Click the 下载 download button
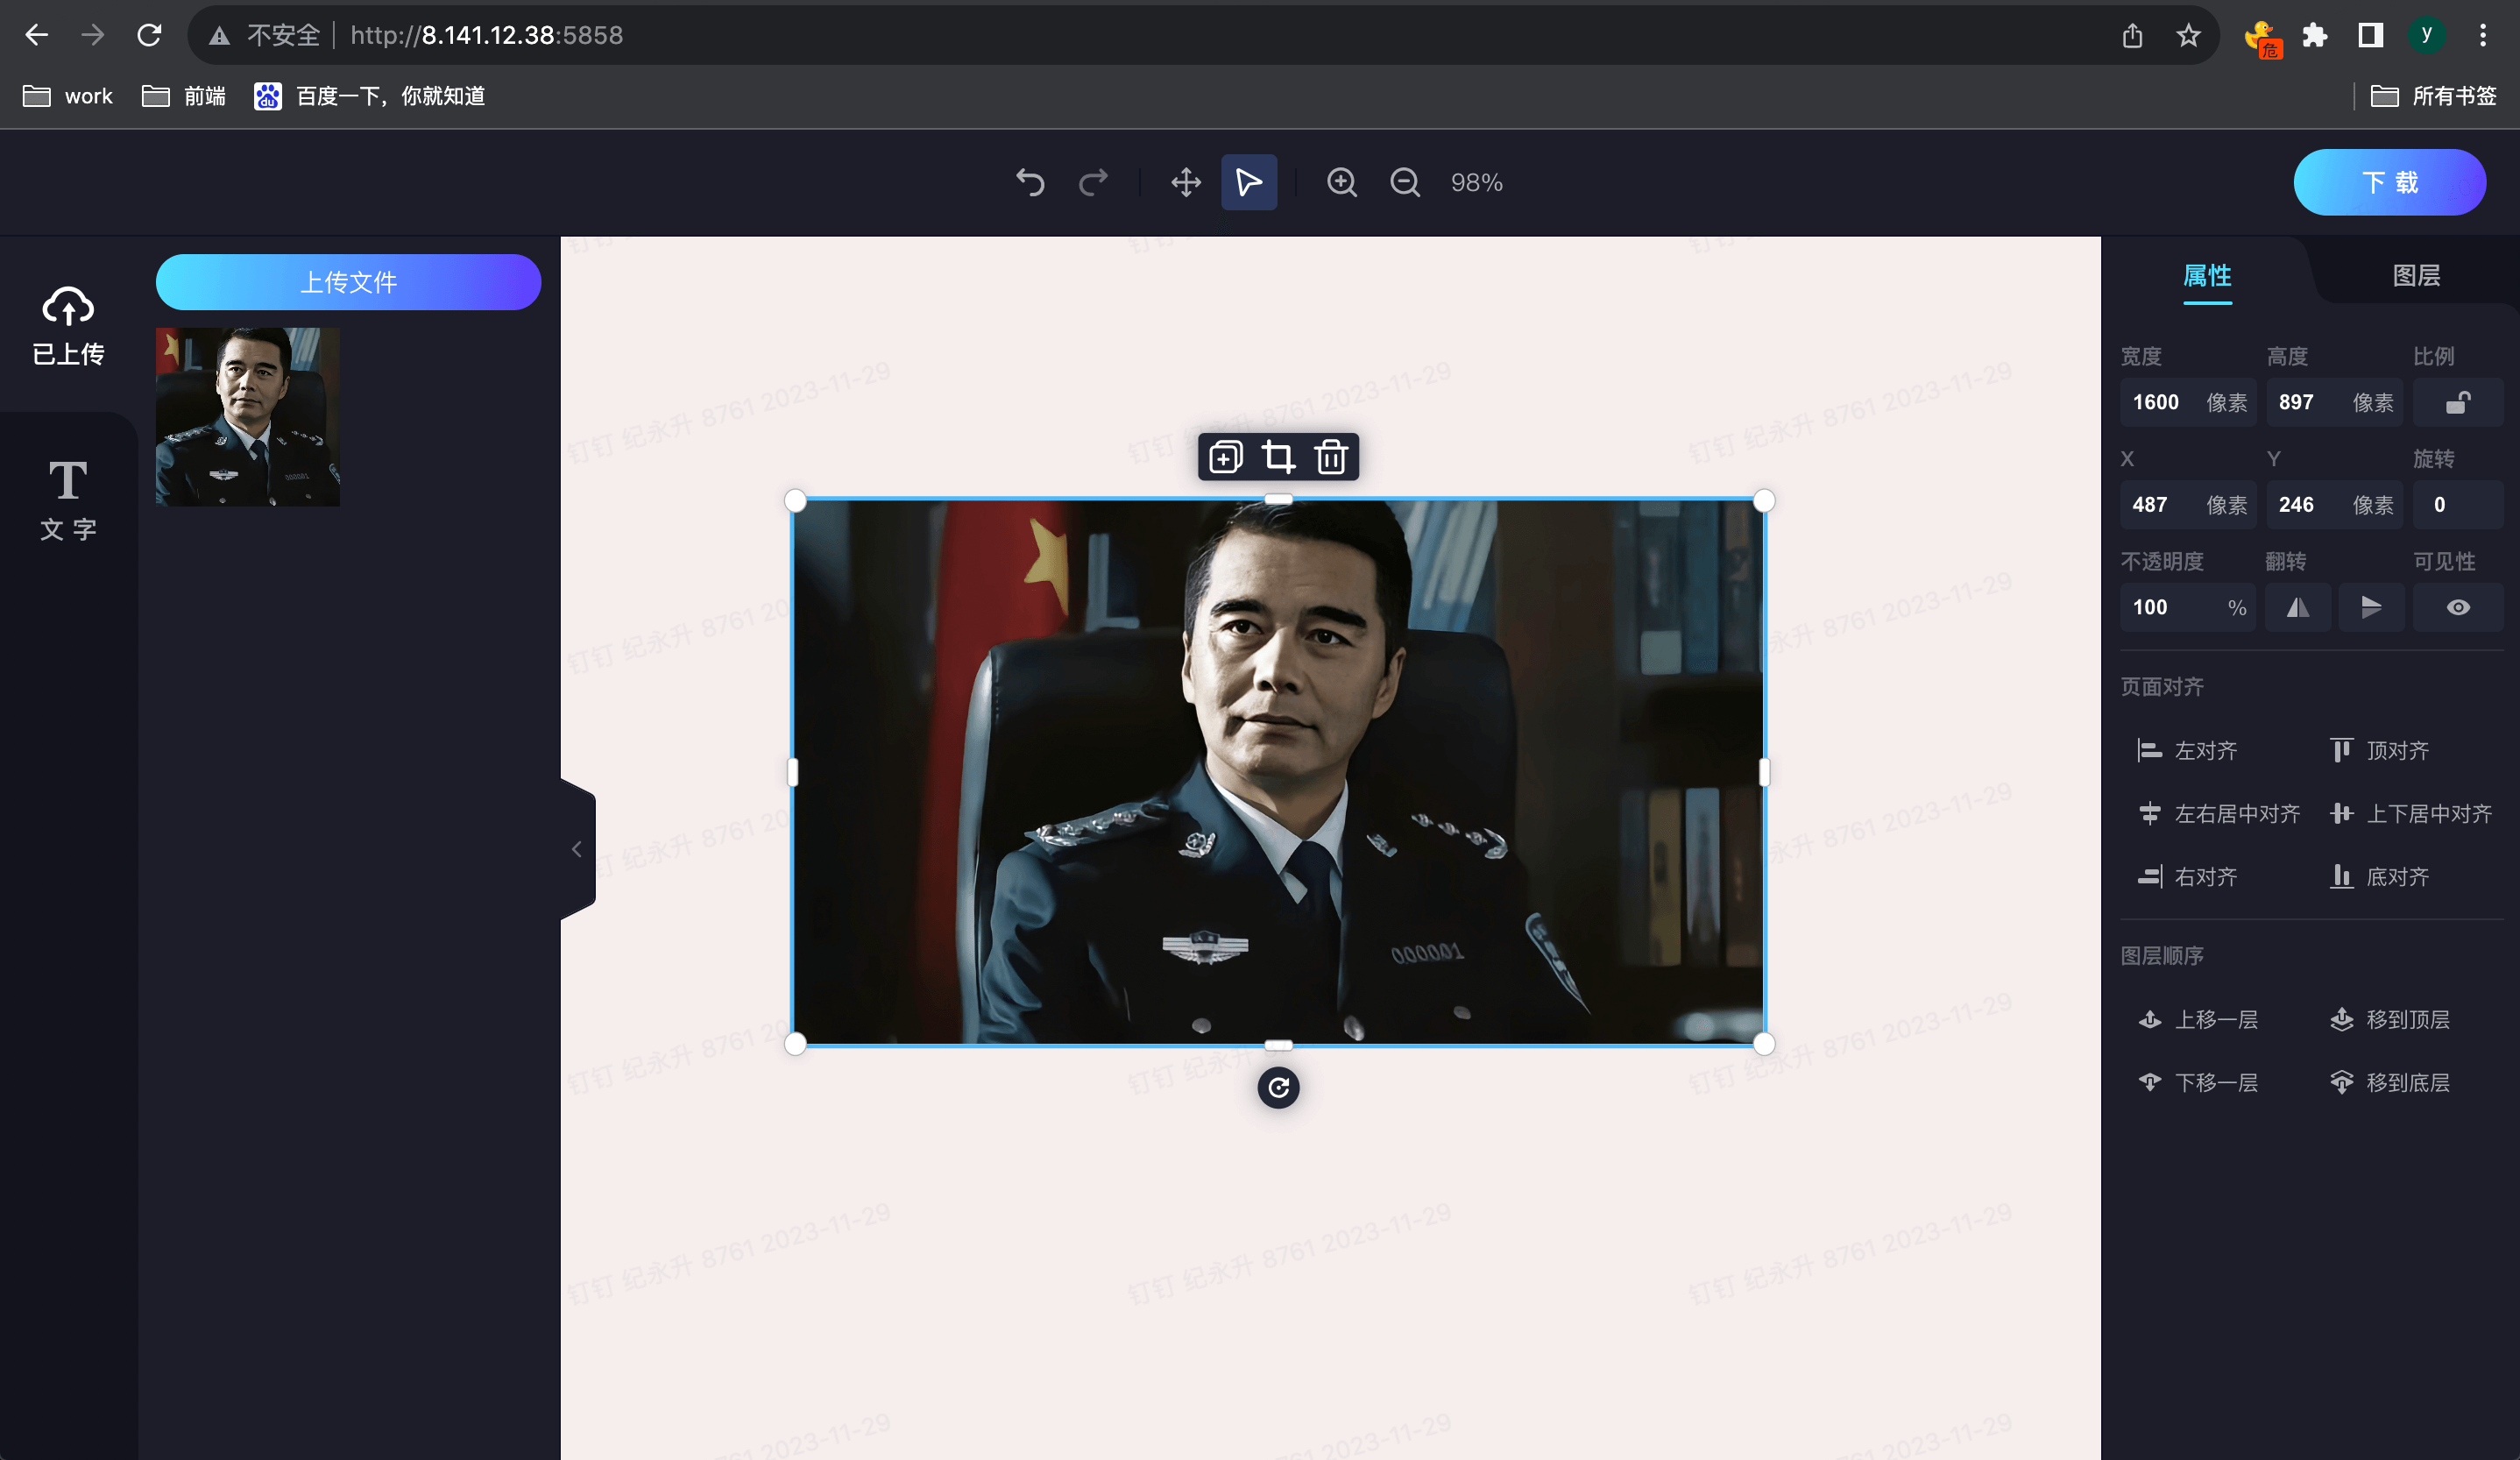The height and width of the screenshot is (1460, 2520). (2389, 182)
